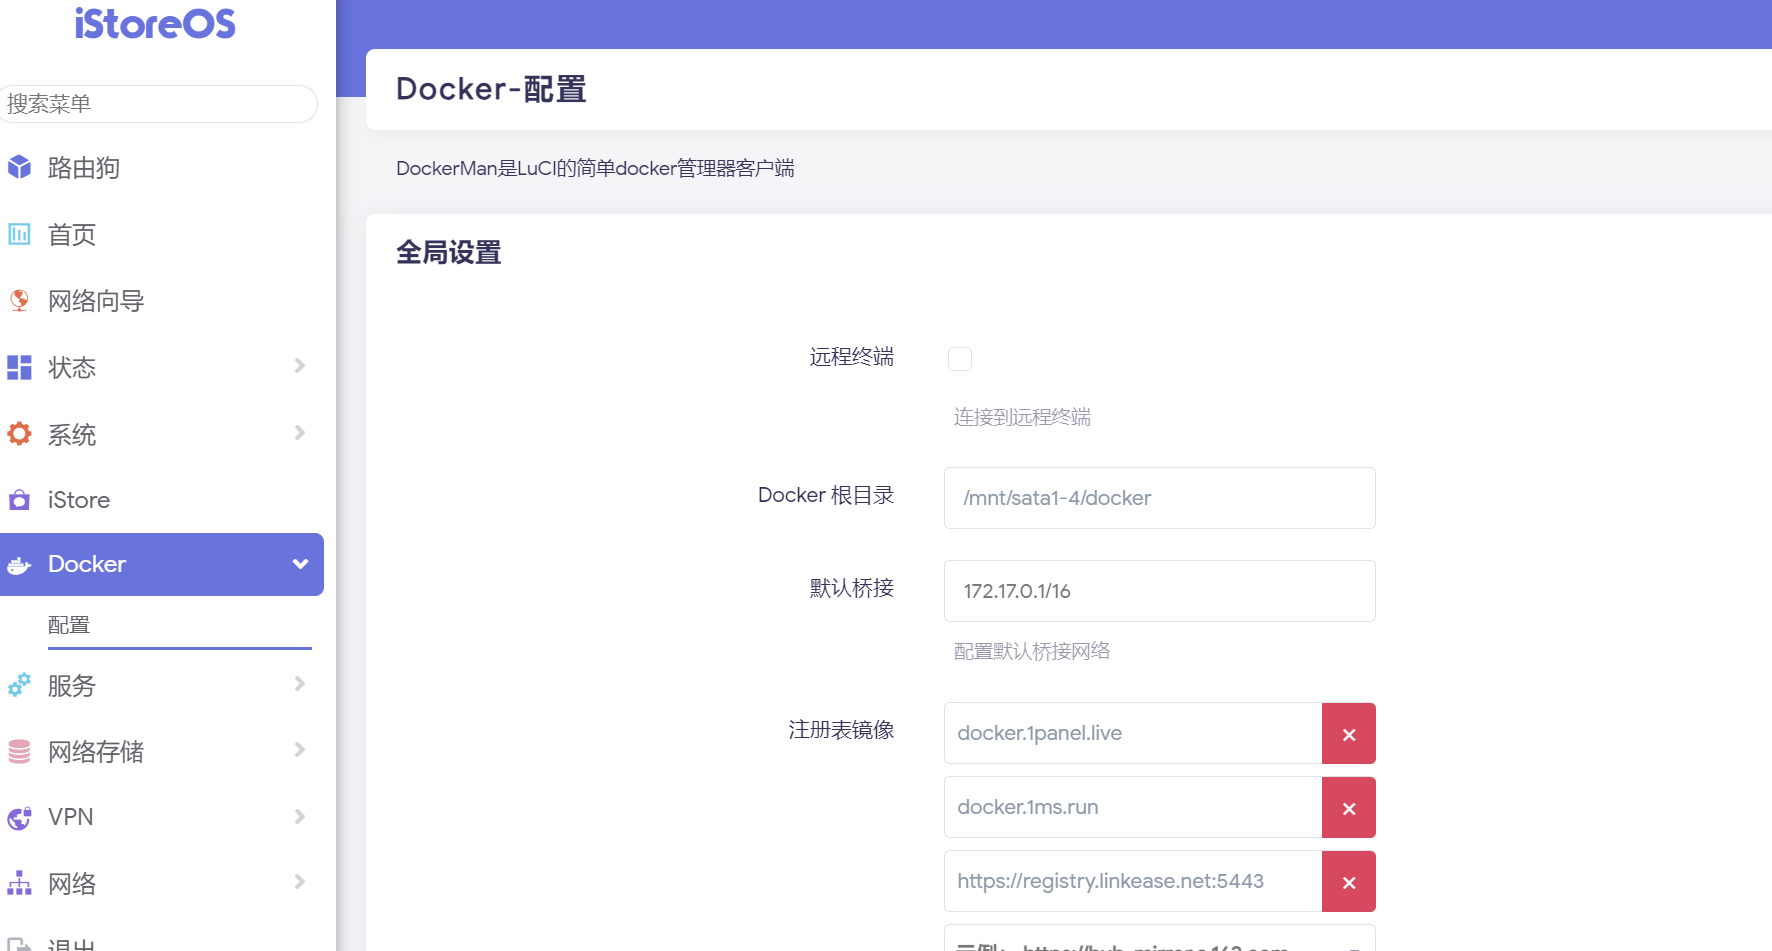
Task: Edit the docker.1panel.live mirror field
Action: (x=1133, y=733)
